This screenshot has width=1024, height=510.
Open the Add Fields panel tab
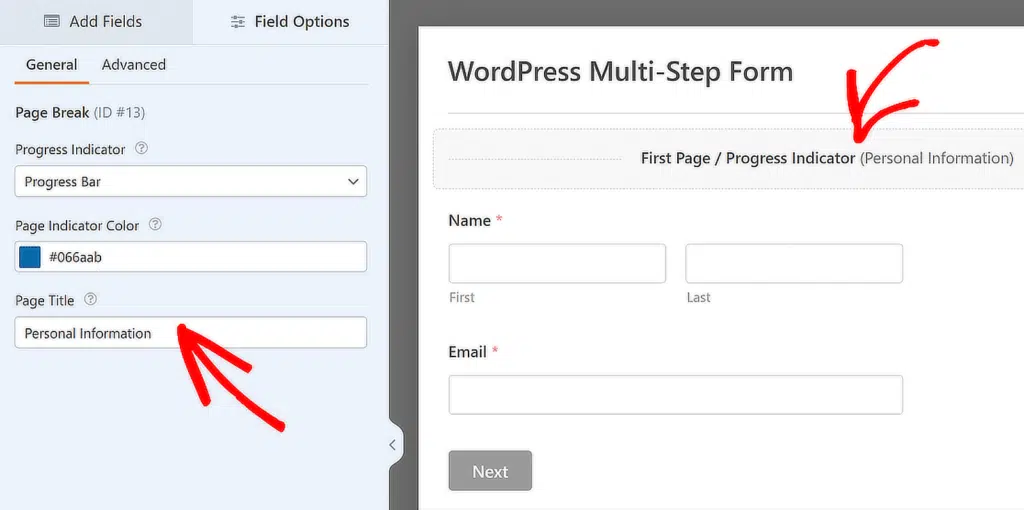pos(96,22)
